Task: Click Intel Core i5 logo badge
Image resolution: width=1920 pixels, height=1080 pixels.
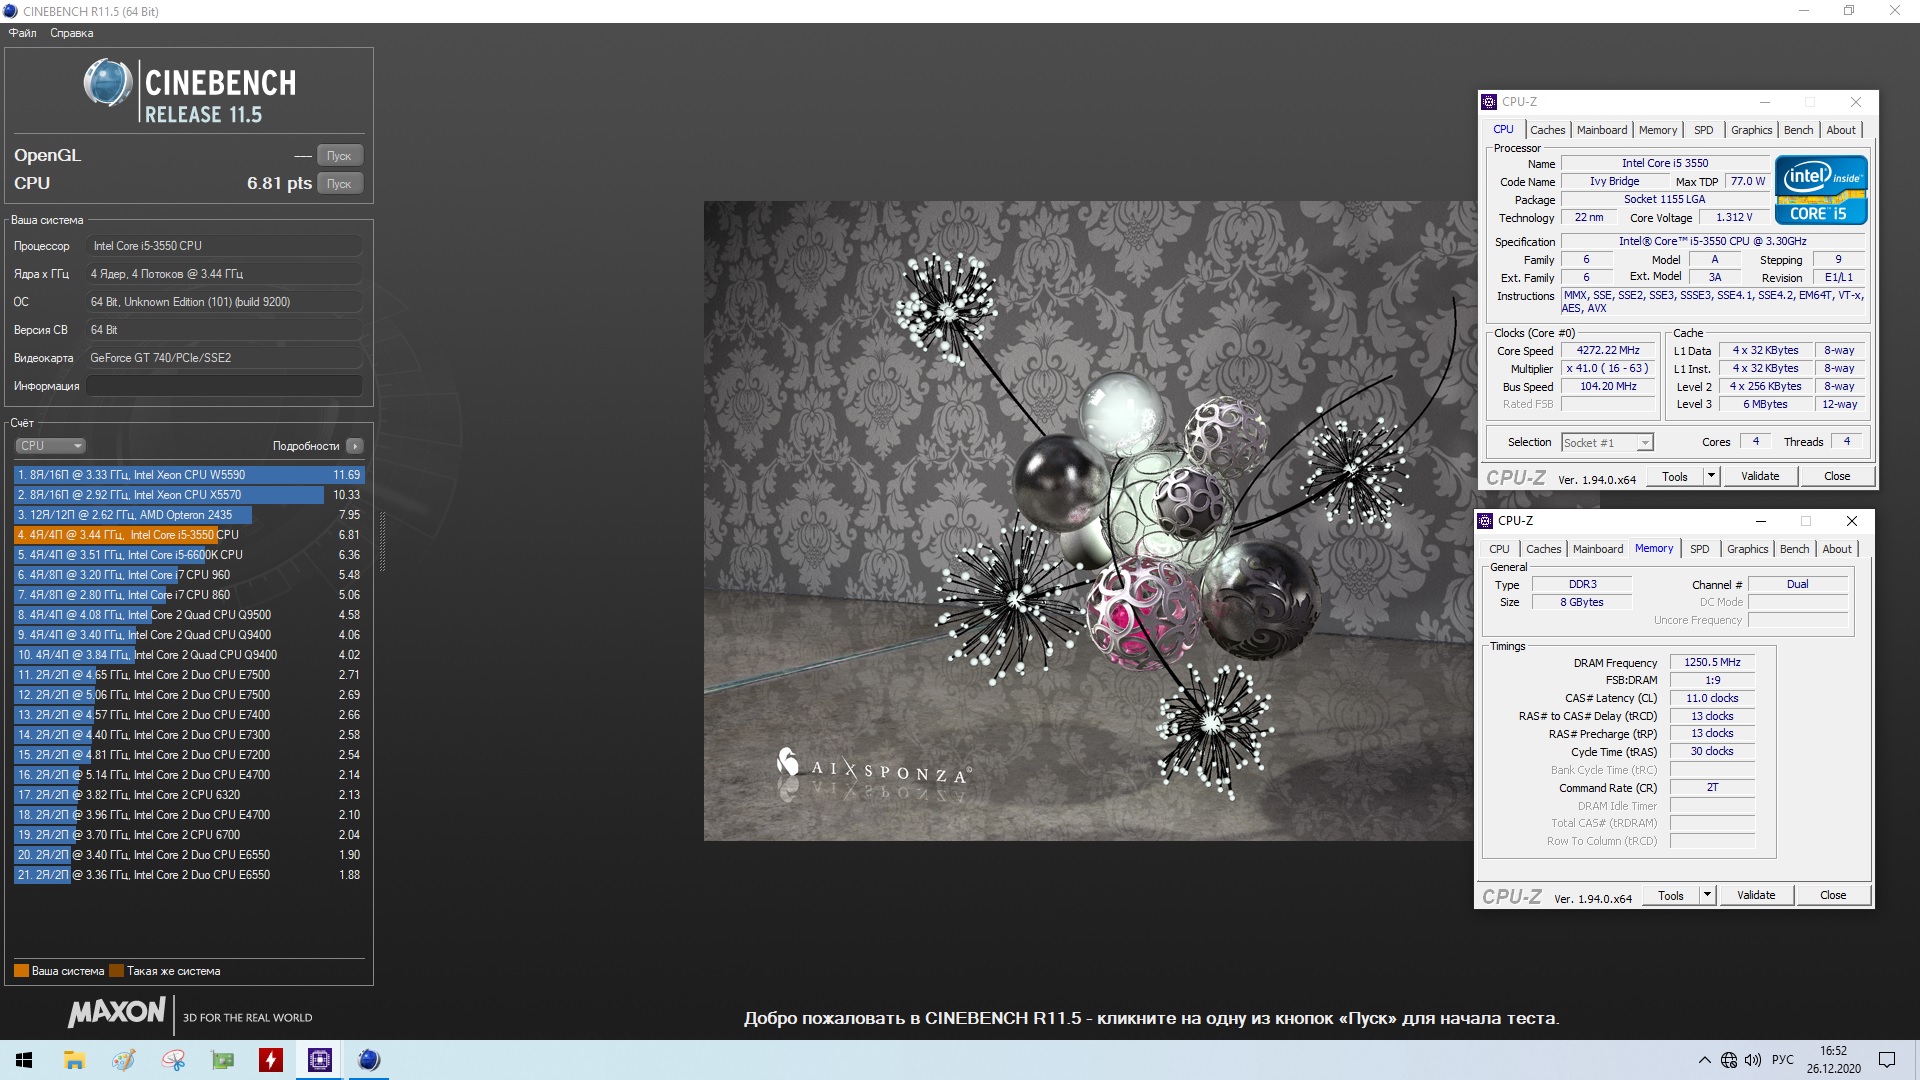Action: tap(1821, 190)
